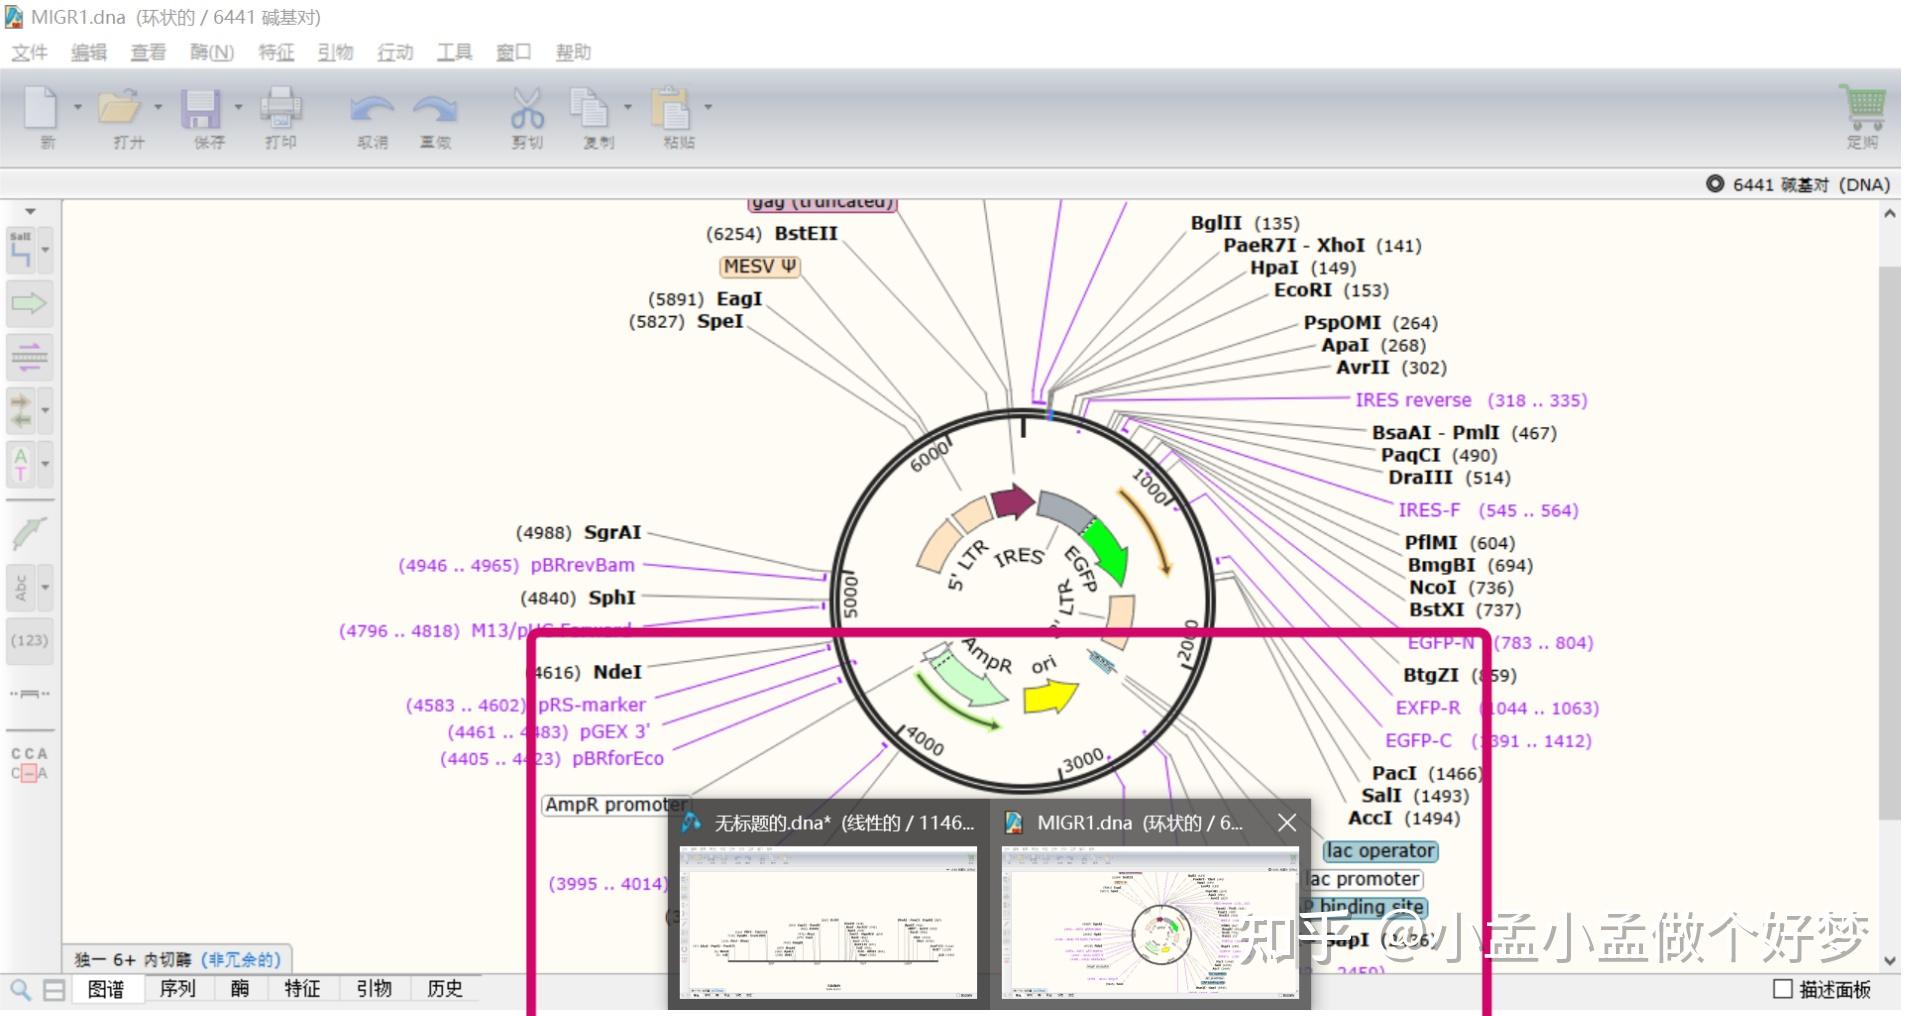1918x1016 pixels.
Task: Click the vertical scrollbar on map view
Action: tap(1889, 540)
